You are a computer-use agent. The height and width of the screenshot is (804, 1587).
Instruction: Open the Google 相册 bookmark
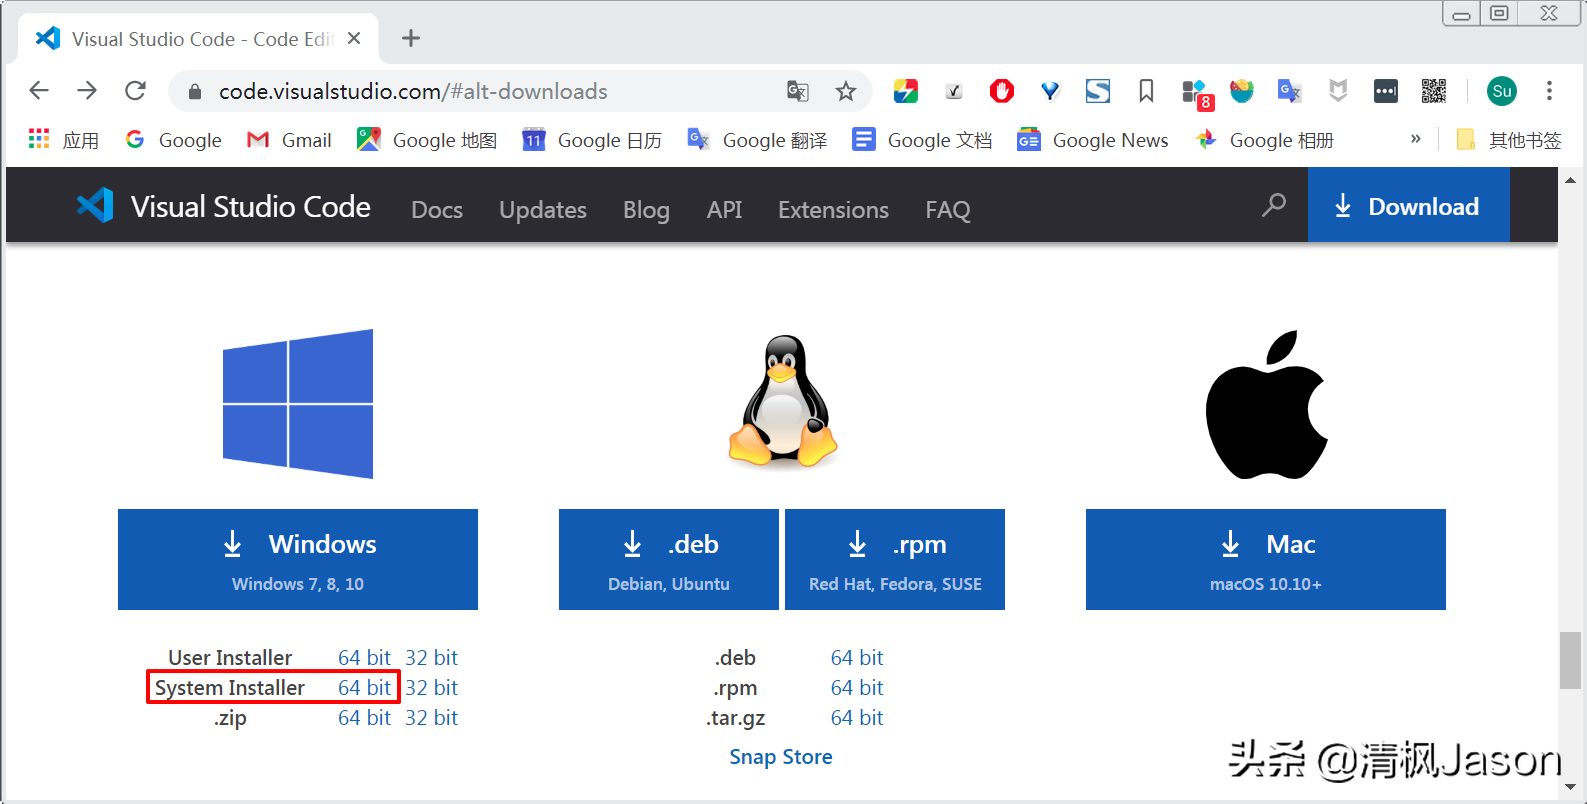coord(1264,140)
